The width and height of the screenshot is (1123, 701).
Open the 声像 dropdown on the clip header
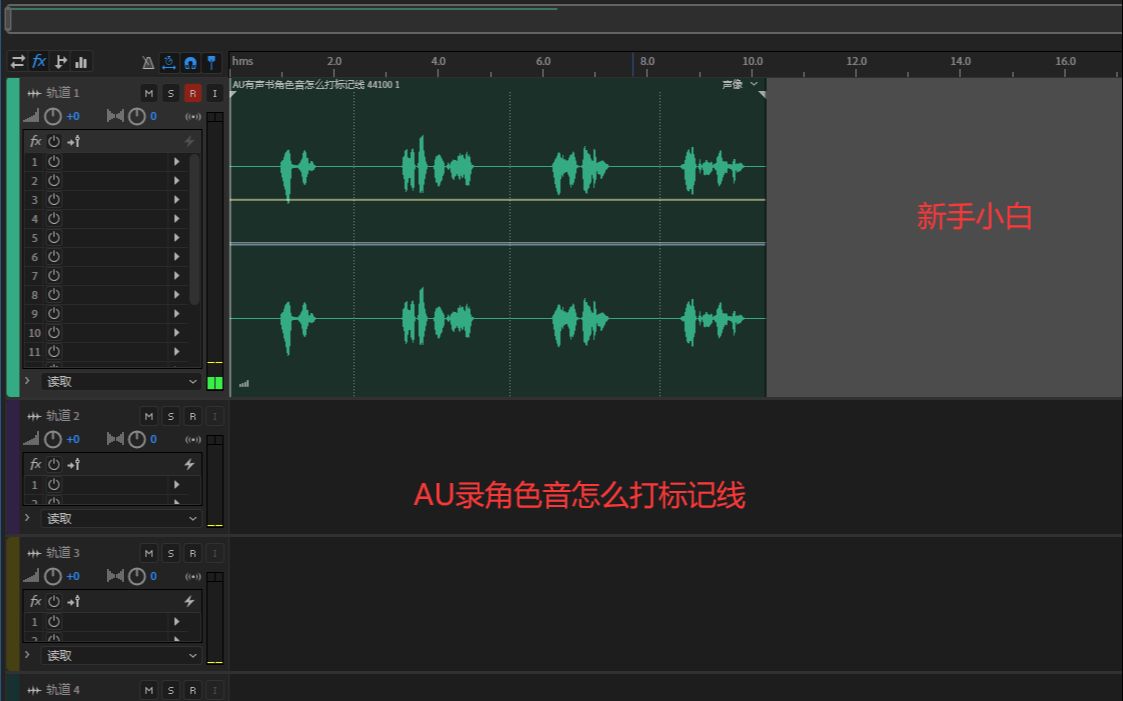click(738, 85)
